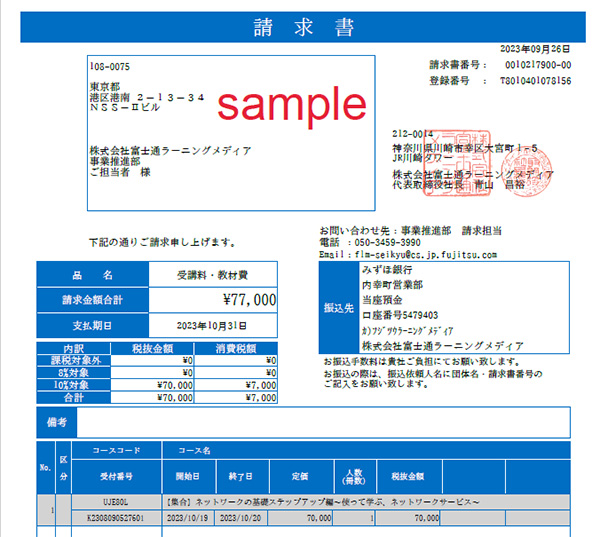Click the 終了日 column header
This screenshot has height=537, width=600.
(243, 477)
